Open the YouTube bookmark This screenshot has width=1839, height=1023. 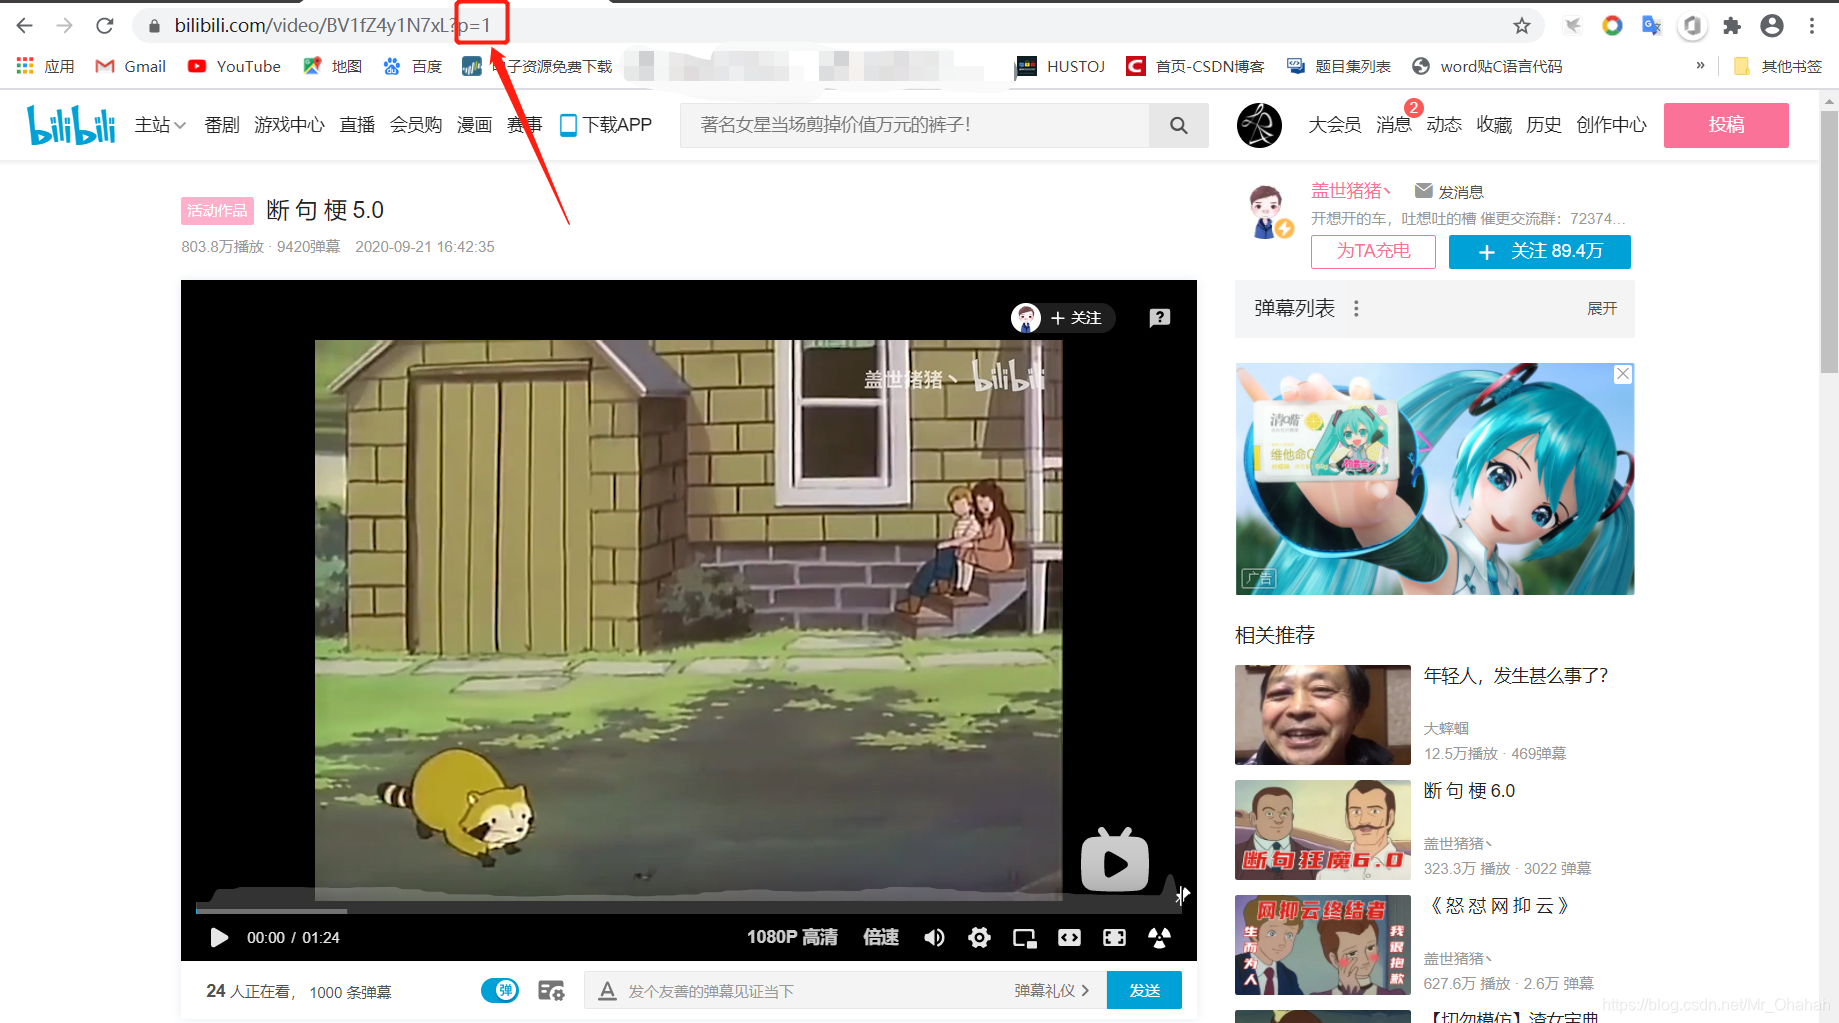click(x=234, y=66)
